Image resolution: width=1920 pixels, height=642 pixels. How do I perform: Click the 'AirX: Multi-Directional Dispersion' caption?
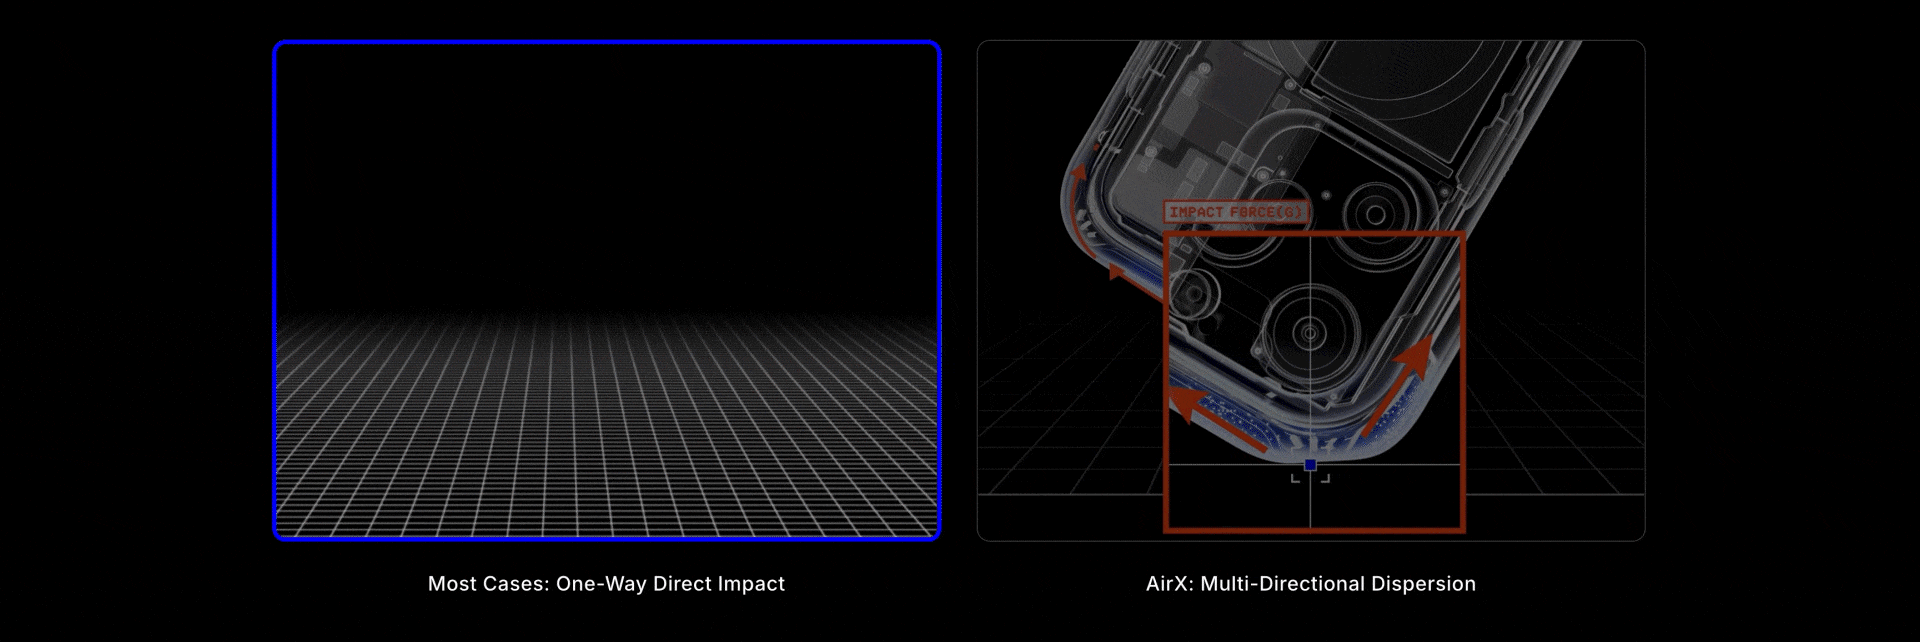1310,584
